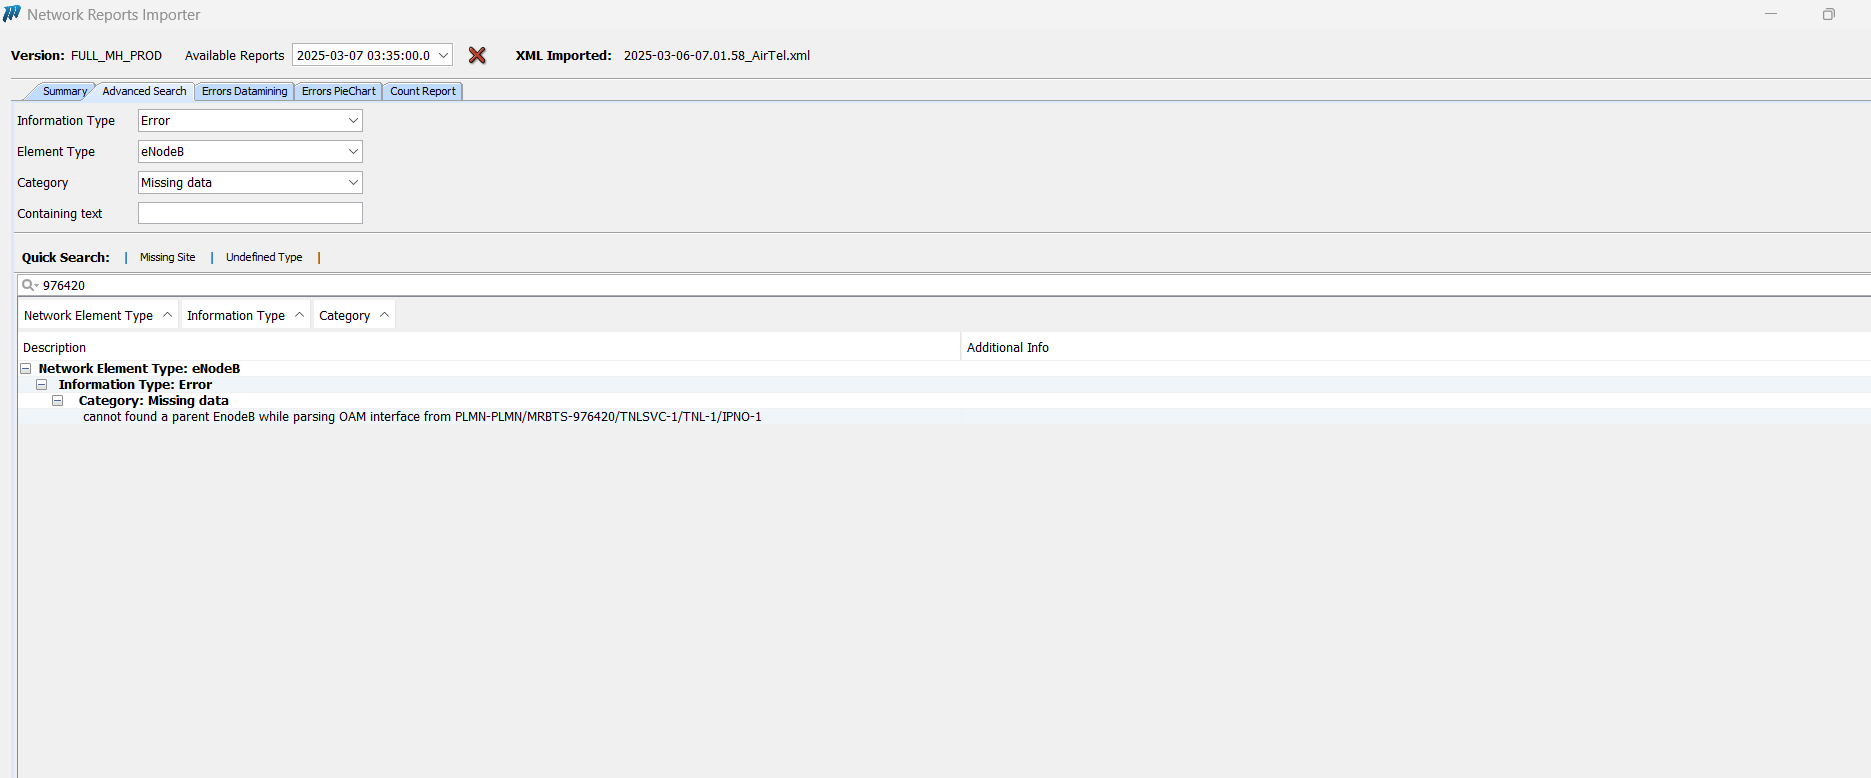Click the magnifier icon in the search field

29,285
